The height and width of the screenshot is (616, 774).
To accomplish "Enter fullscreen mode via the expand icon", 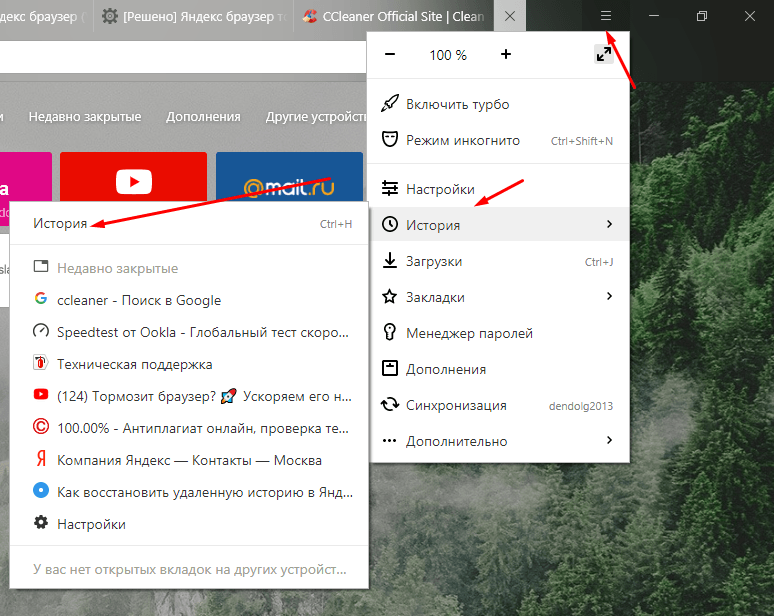I will [604, 54].
